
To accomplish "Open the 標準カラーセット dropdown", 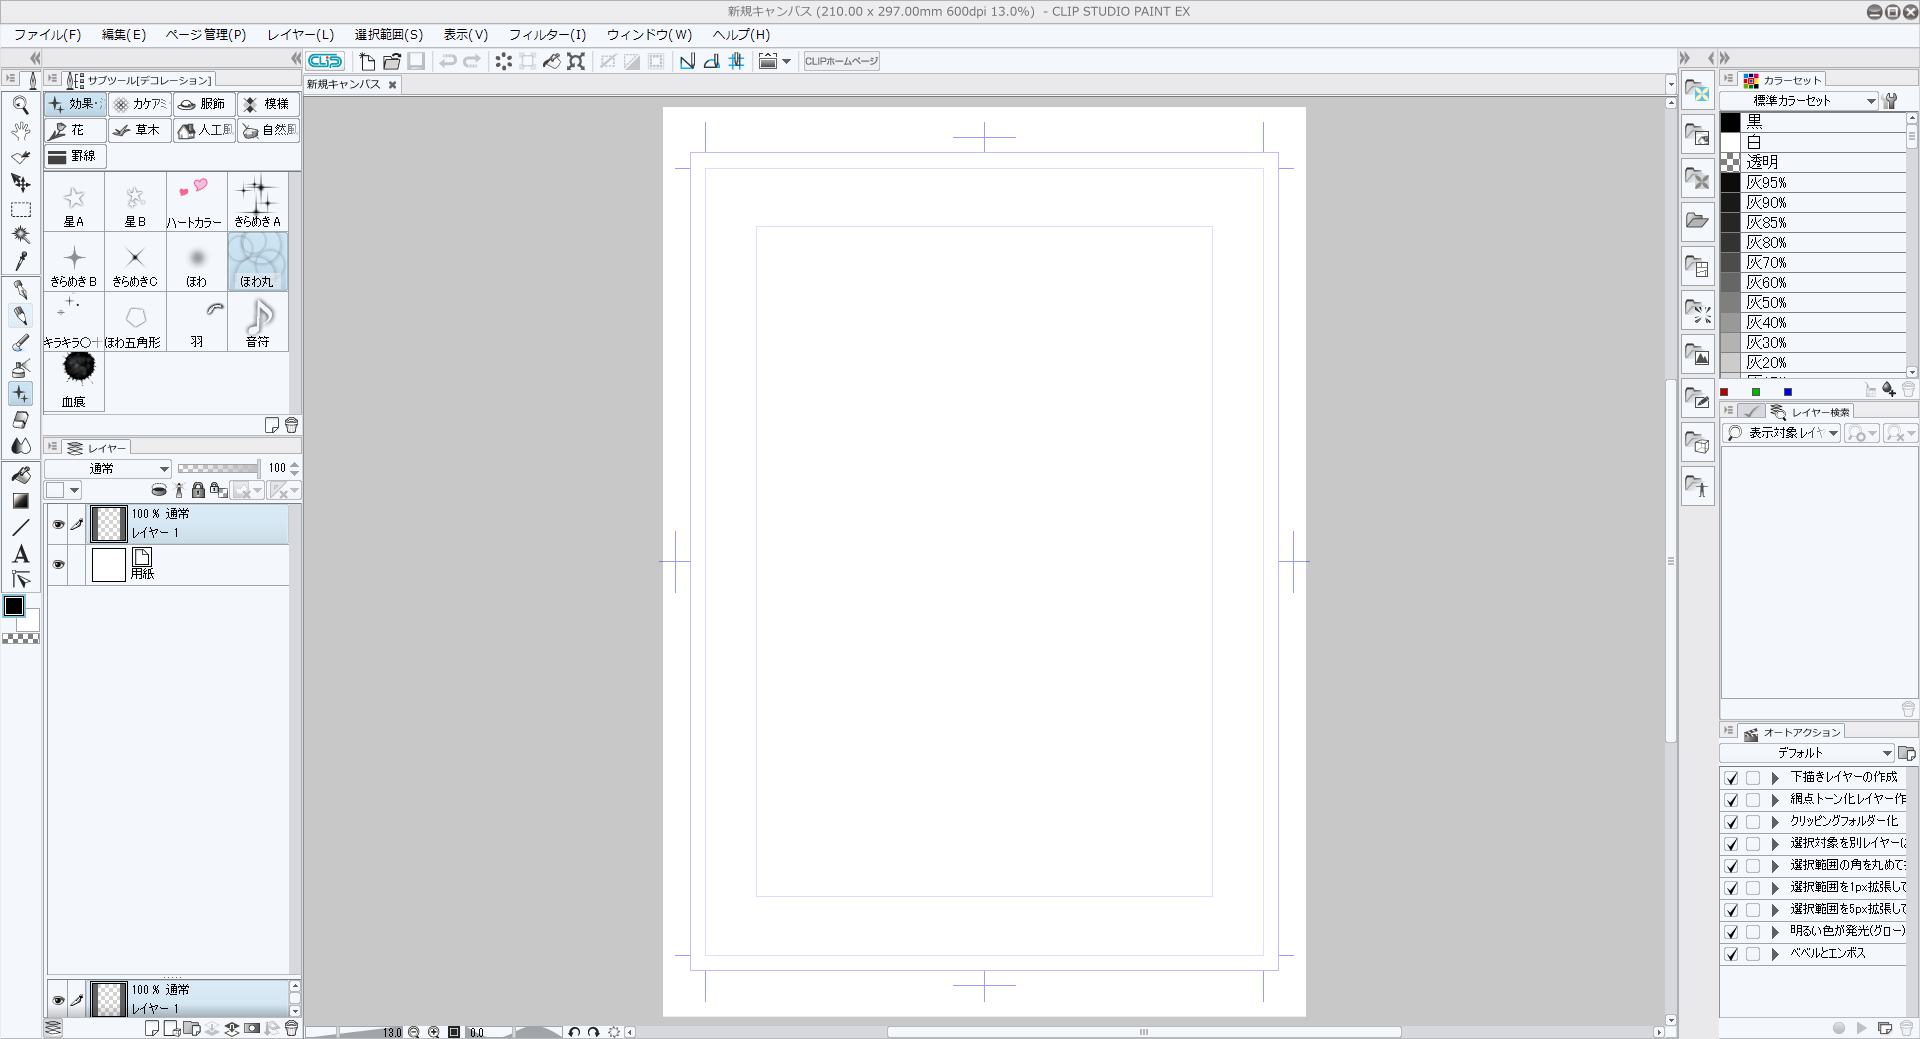I will pyautogui.click(x=1799, y=101).
